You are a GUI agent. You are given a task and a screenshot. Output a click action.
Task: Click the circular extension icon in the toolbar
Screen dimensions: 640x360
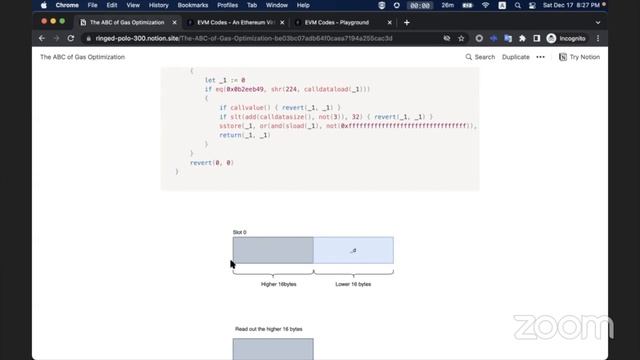(x=479, y=38)
